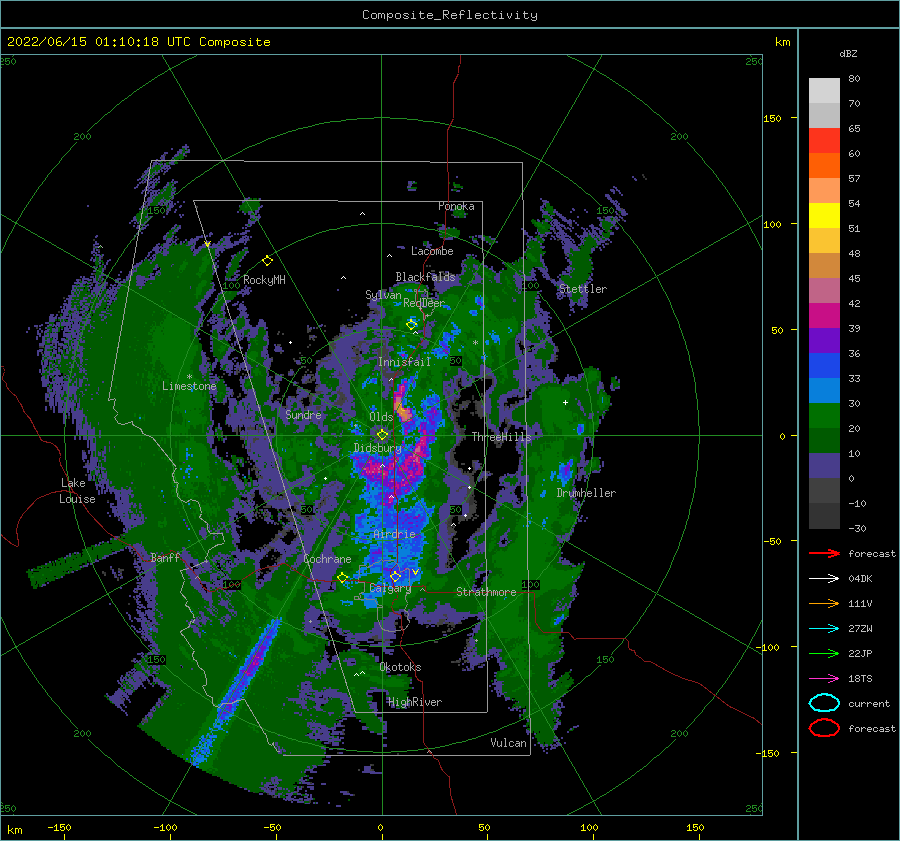The image size is (900, 841).
Task: Click the Airdrie city label
Action: 394,534
